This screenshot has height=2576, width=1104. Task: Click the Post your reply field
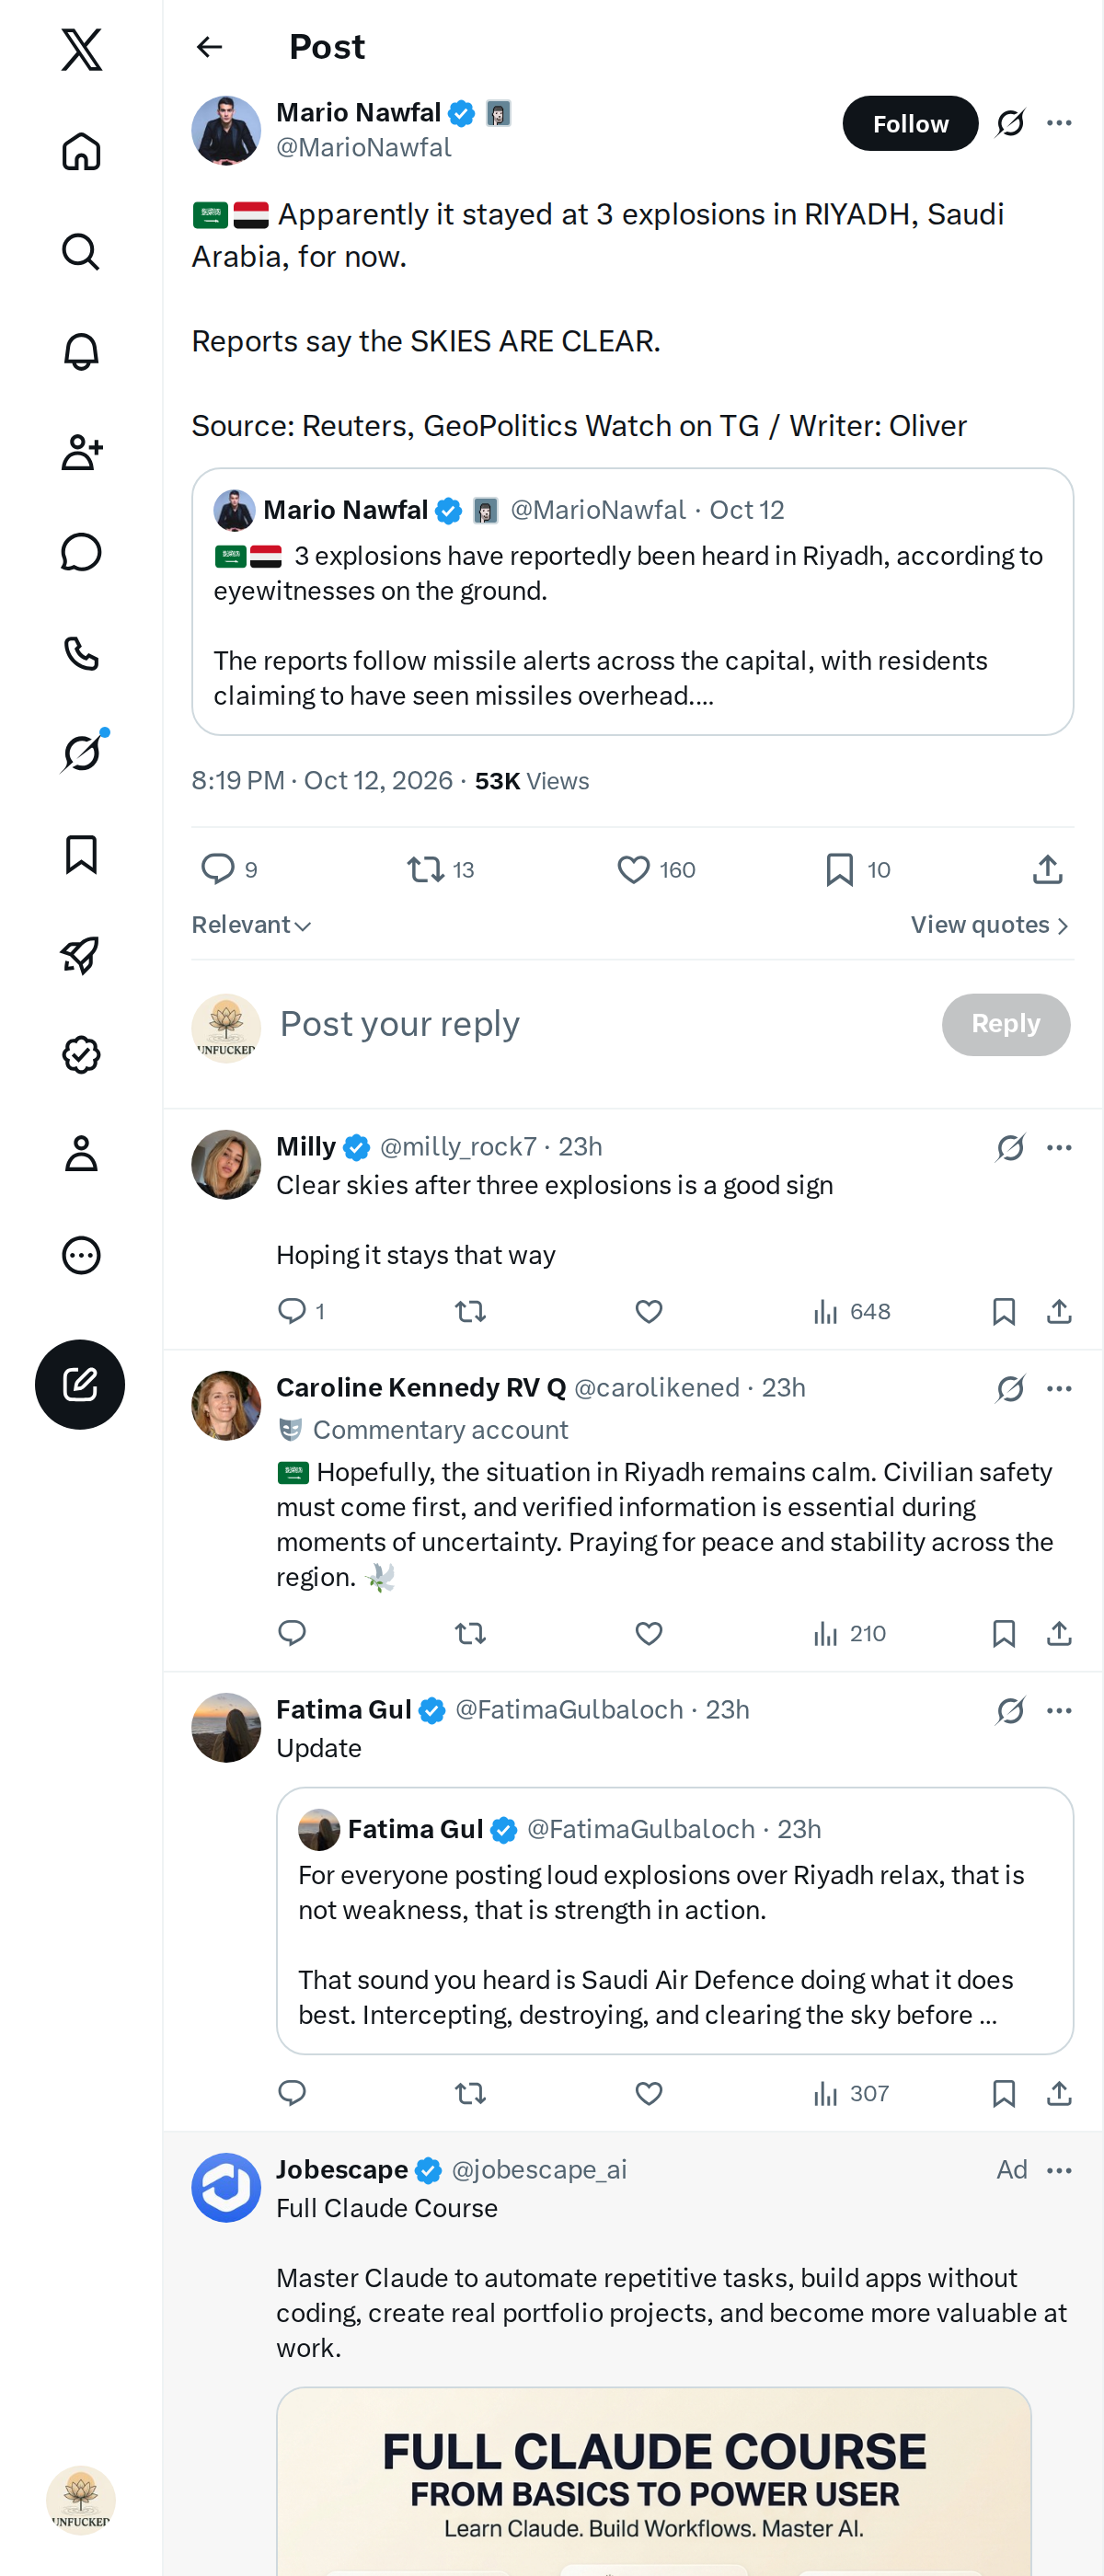tap(600, 1024)
